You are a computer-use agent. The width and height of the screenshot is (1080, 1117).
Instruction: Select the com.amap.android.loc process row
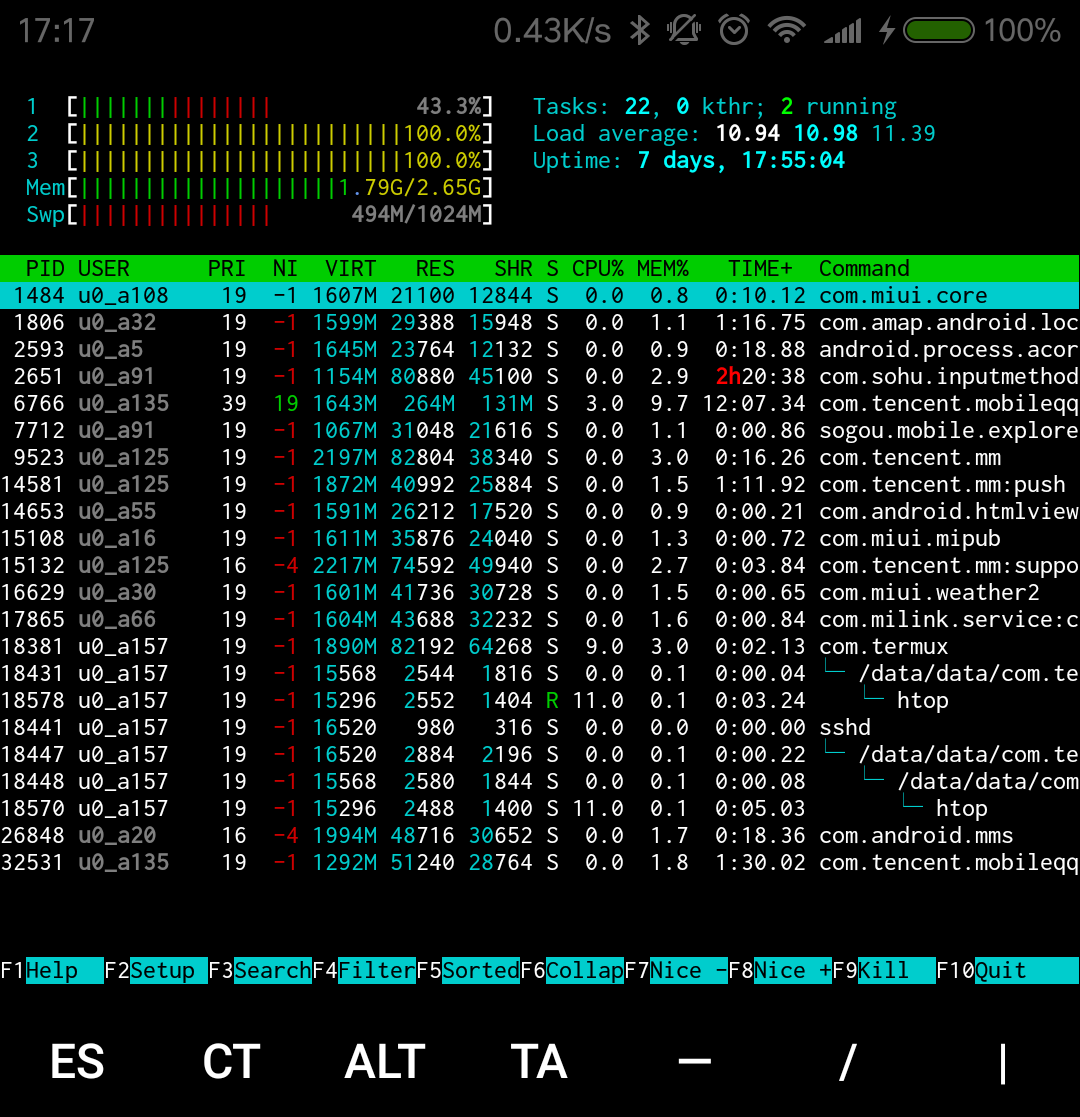click(x=540, y=323)
